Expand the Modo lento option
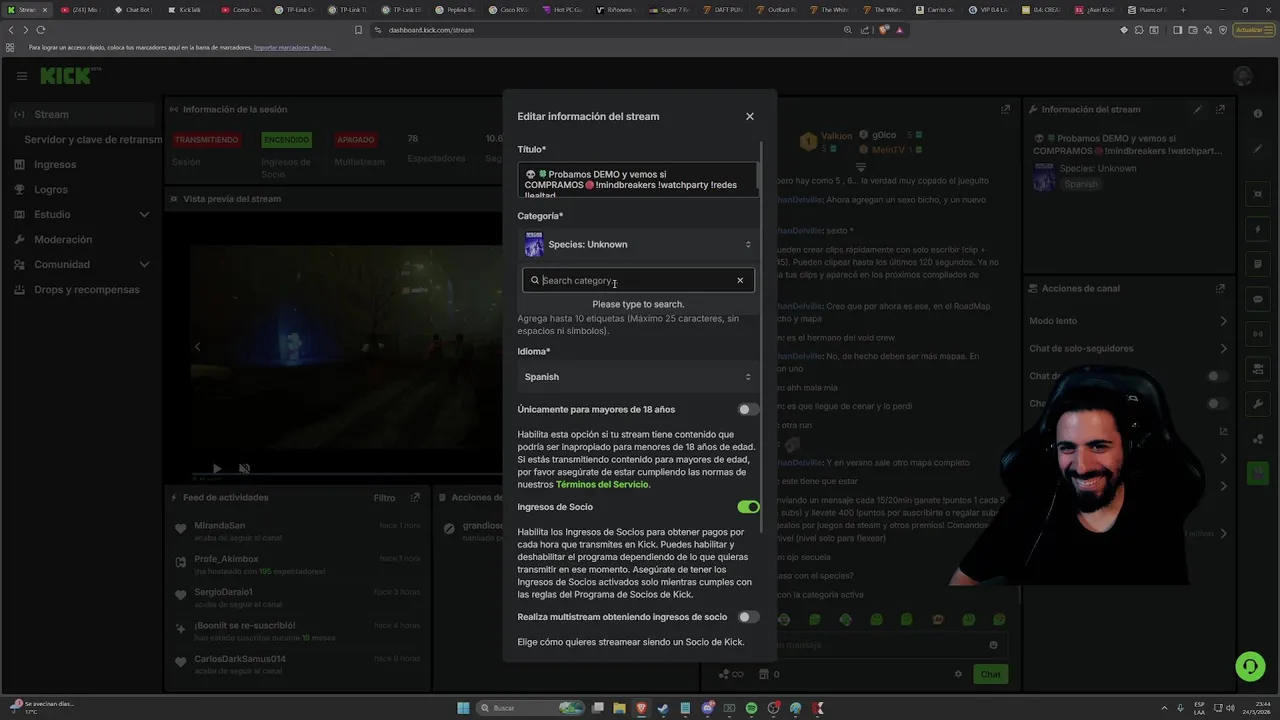Screen dimensions: 1280x720 click(x=1128, y=321)
